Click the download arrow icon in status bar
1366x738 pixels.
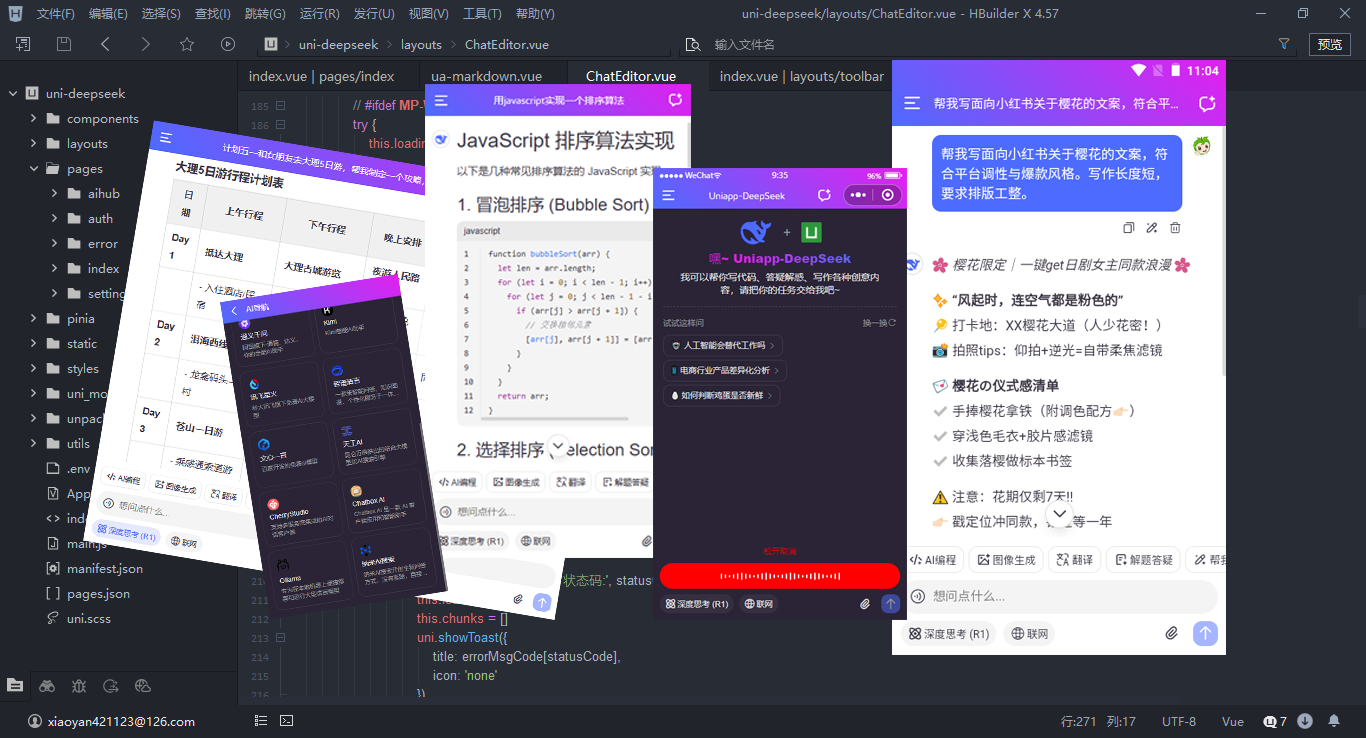click(1305, 721)
